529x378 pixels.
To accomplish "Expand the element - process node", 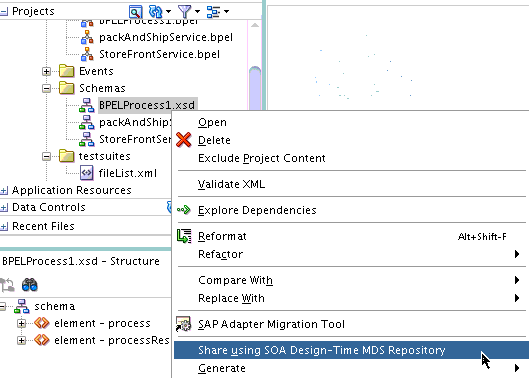I will pyautogui.click(x=22, y=324).
